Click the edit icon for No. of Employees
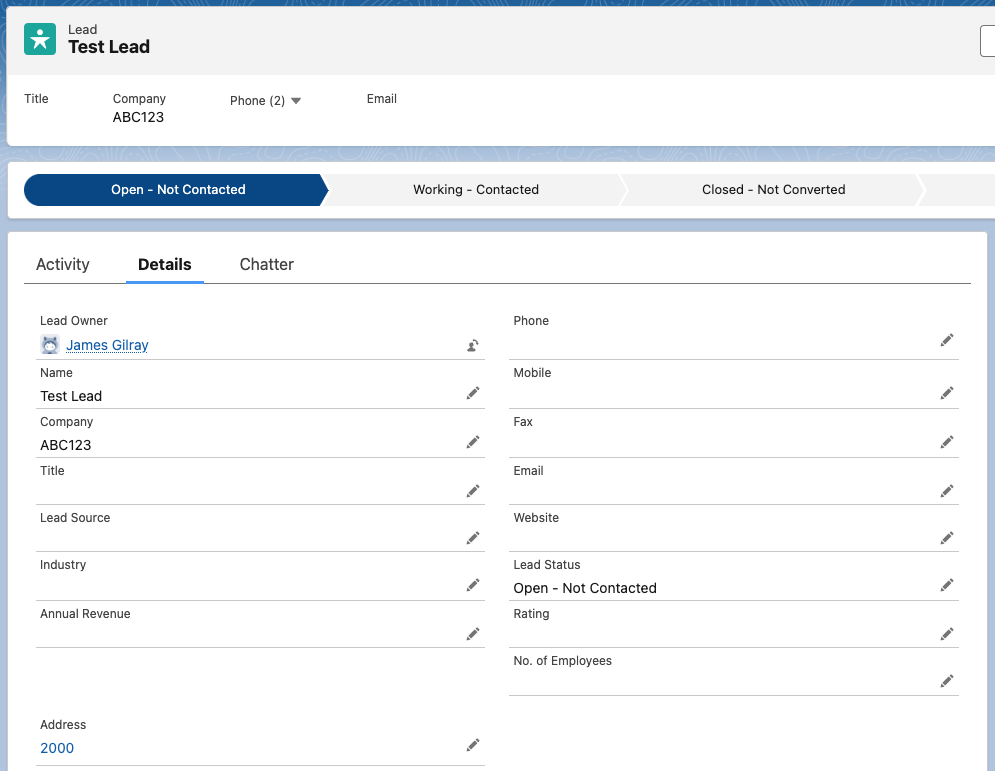 click(946, 681)
